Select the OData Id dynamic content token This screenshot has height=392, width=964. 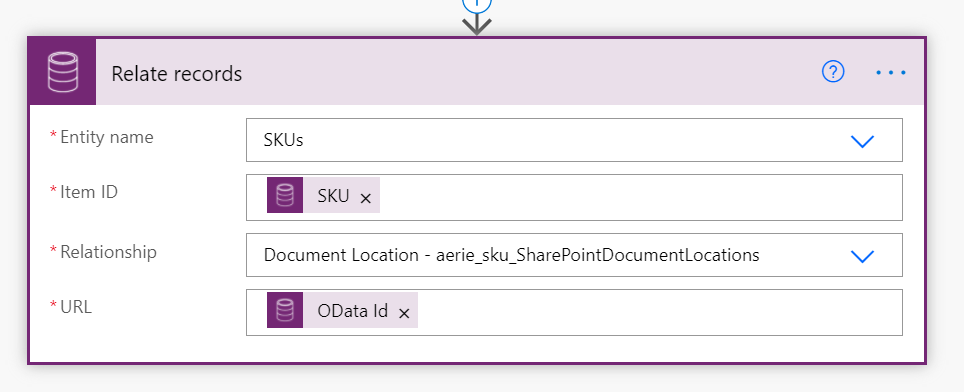342,310
